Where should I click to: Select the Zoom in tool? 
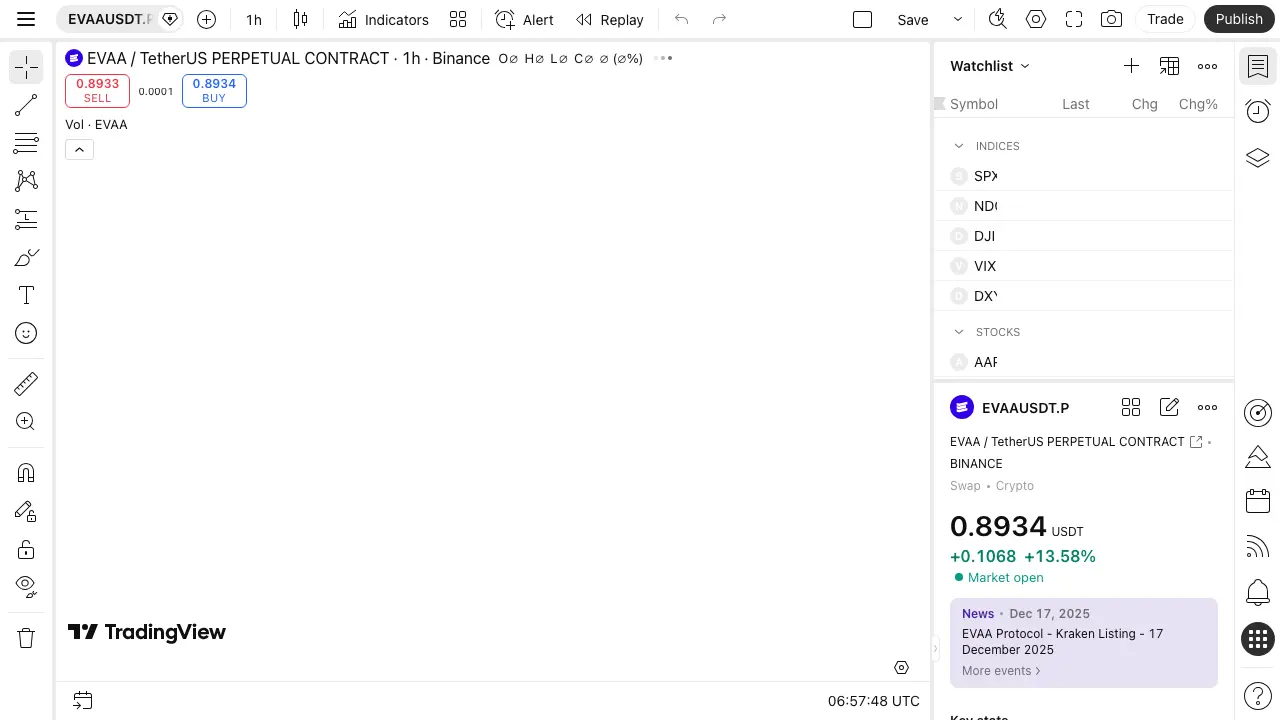point(26,422)
